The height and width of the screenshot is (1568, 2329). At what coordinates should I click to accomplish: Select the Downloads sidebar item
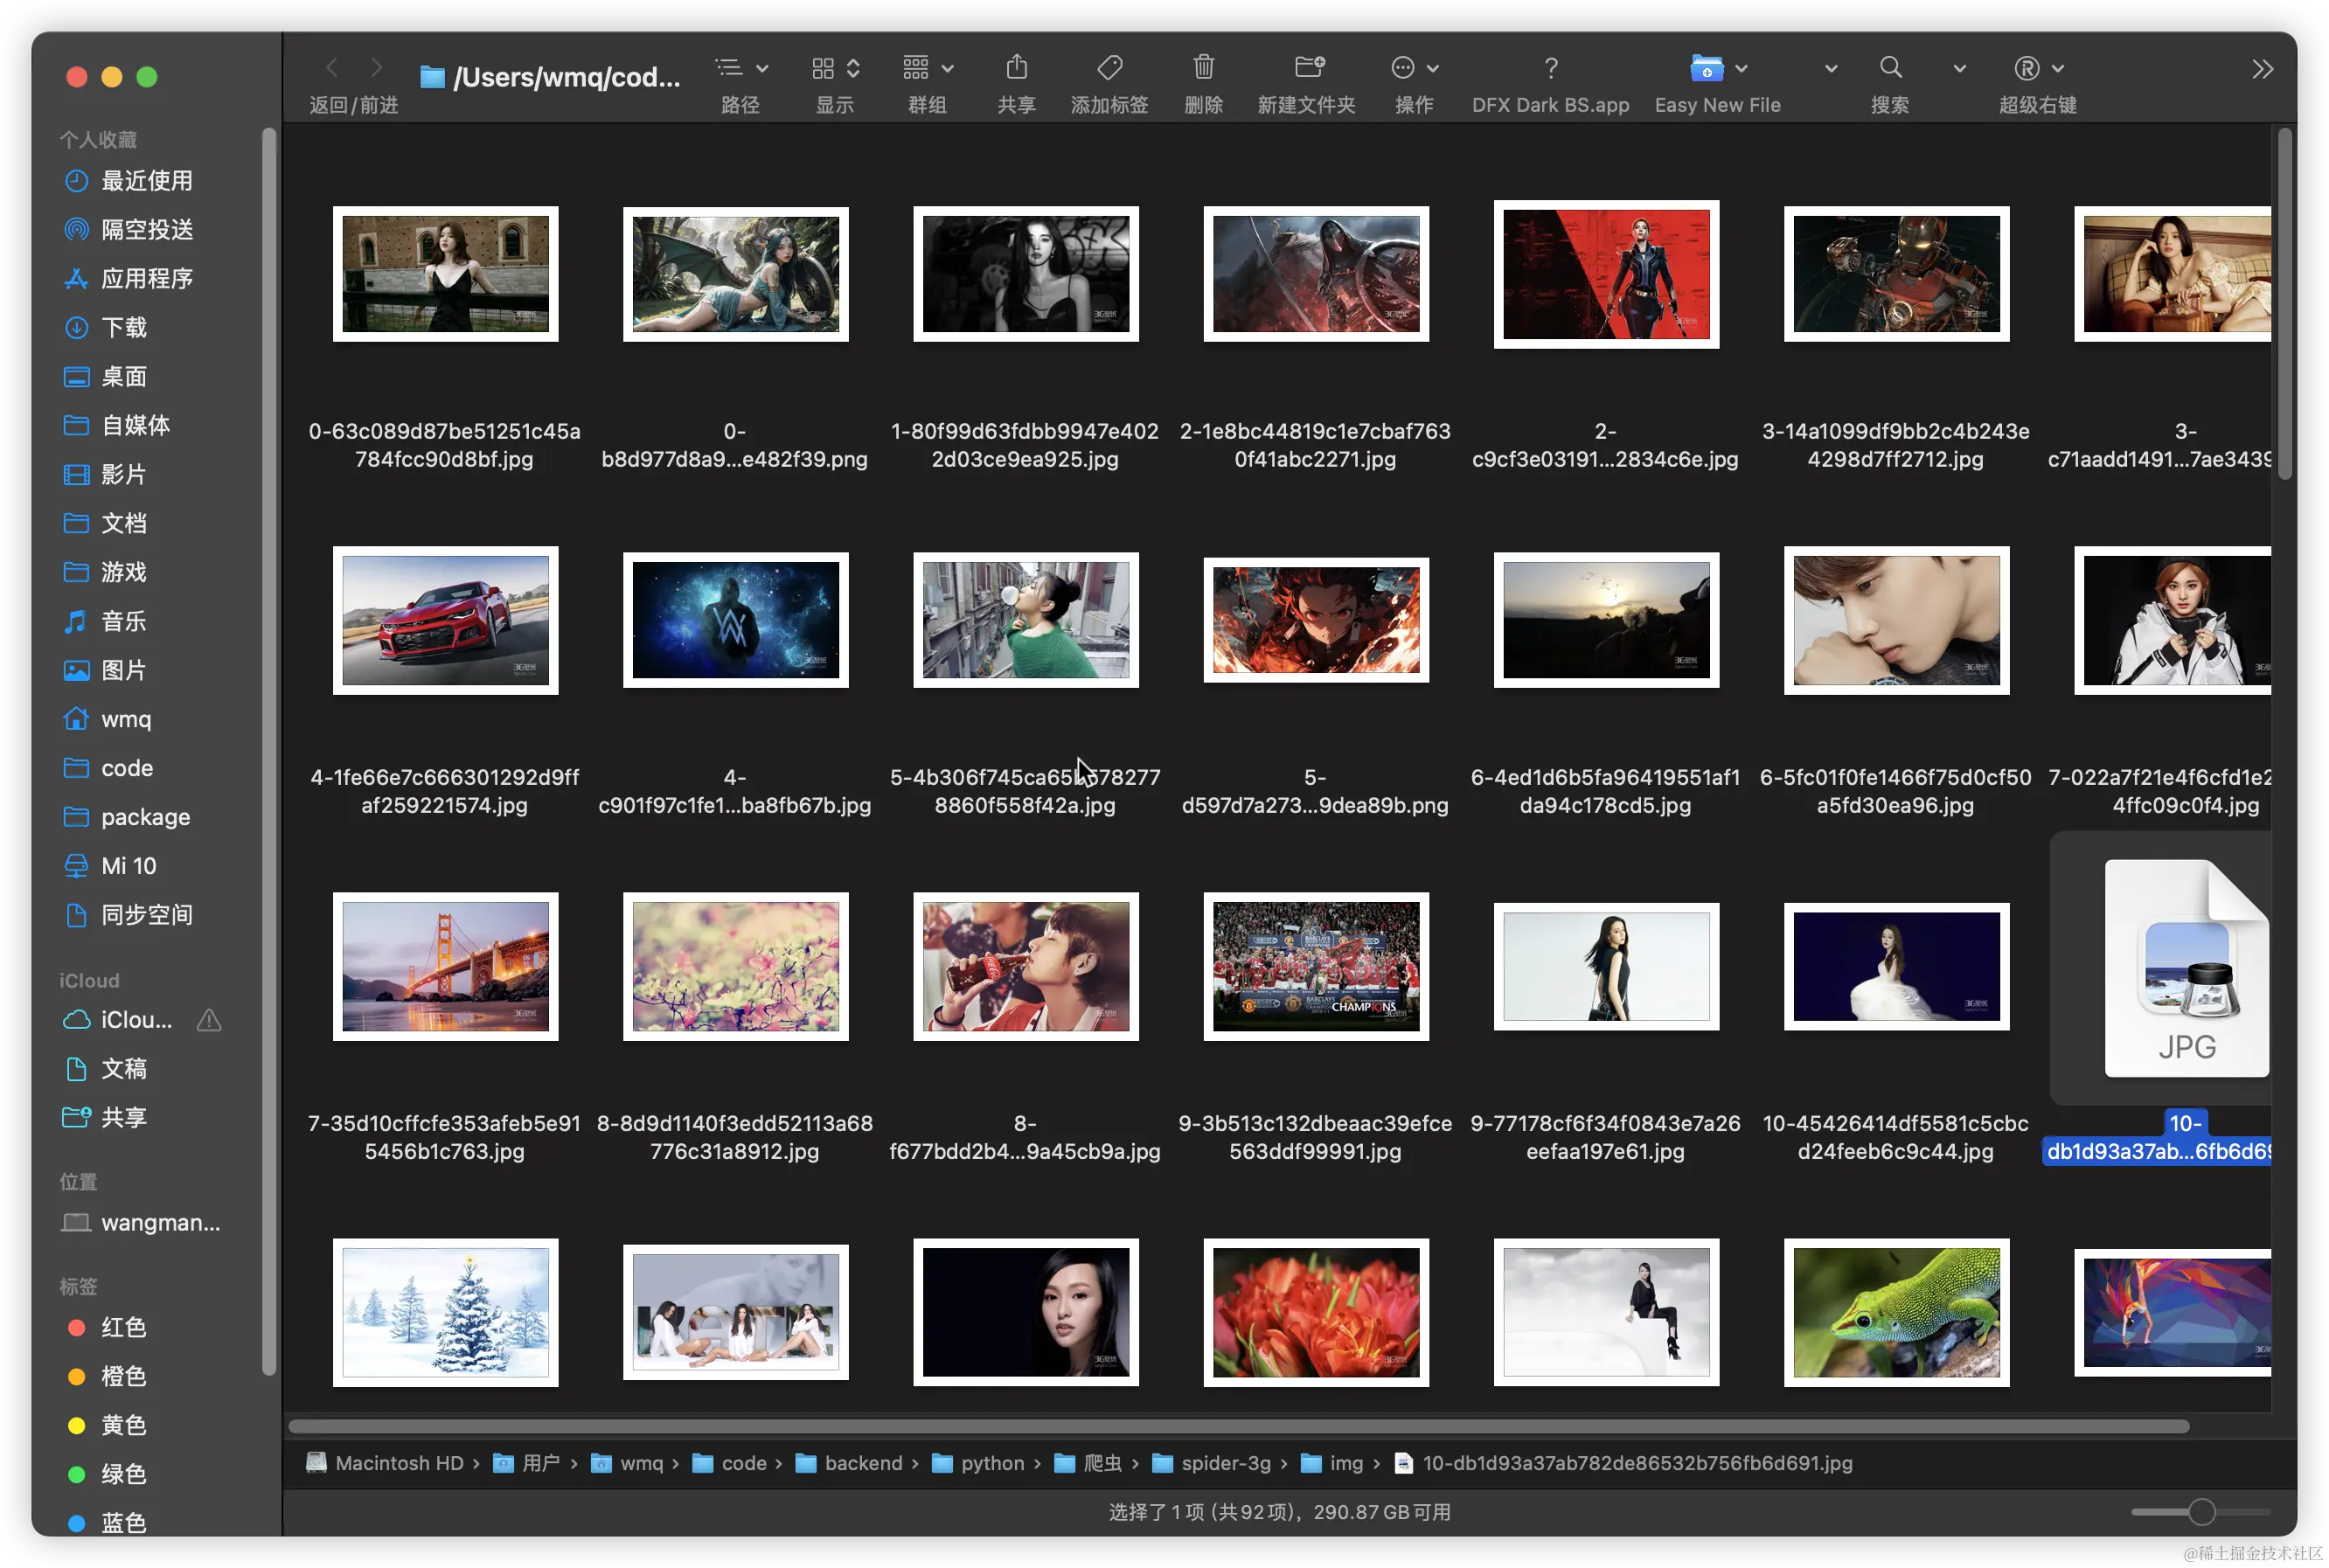click(123, 328)
